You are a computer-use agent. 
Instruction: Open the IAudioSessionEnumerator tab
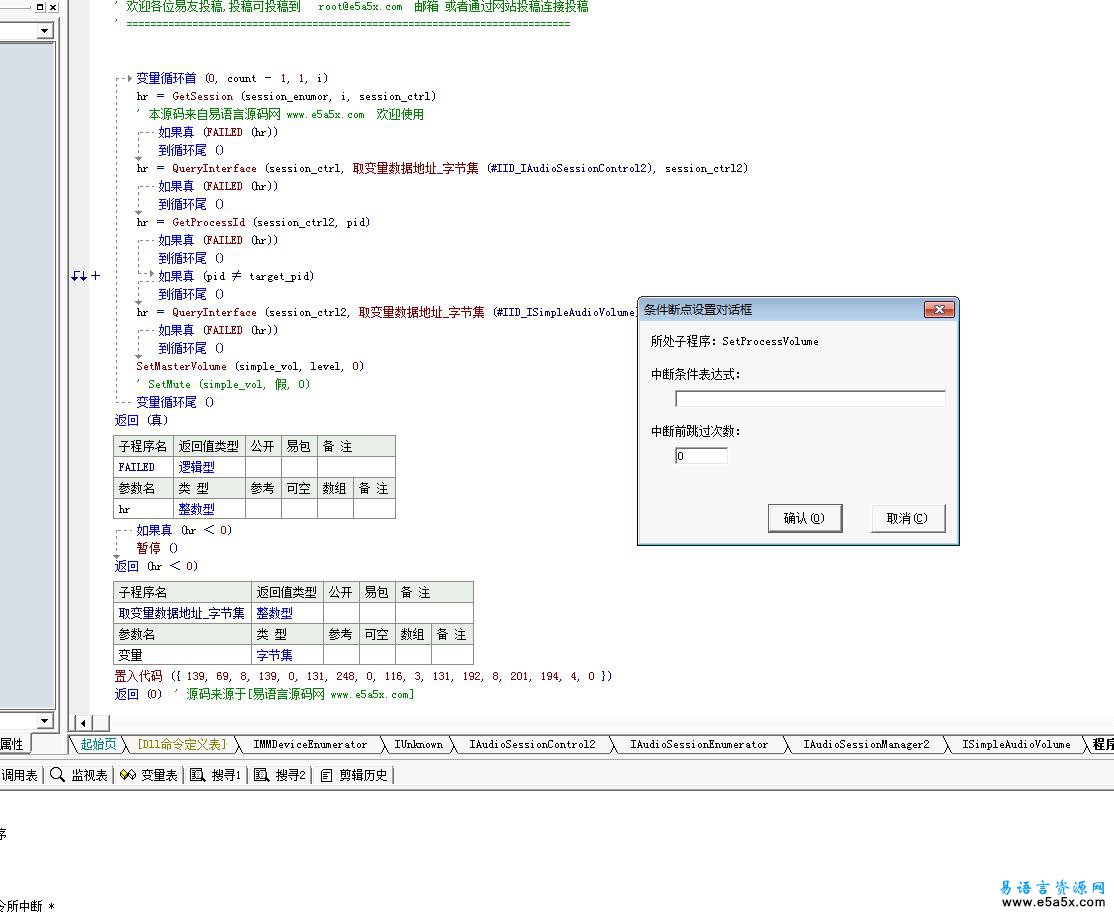coord(699,744)
